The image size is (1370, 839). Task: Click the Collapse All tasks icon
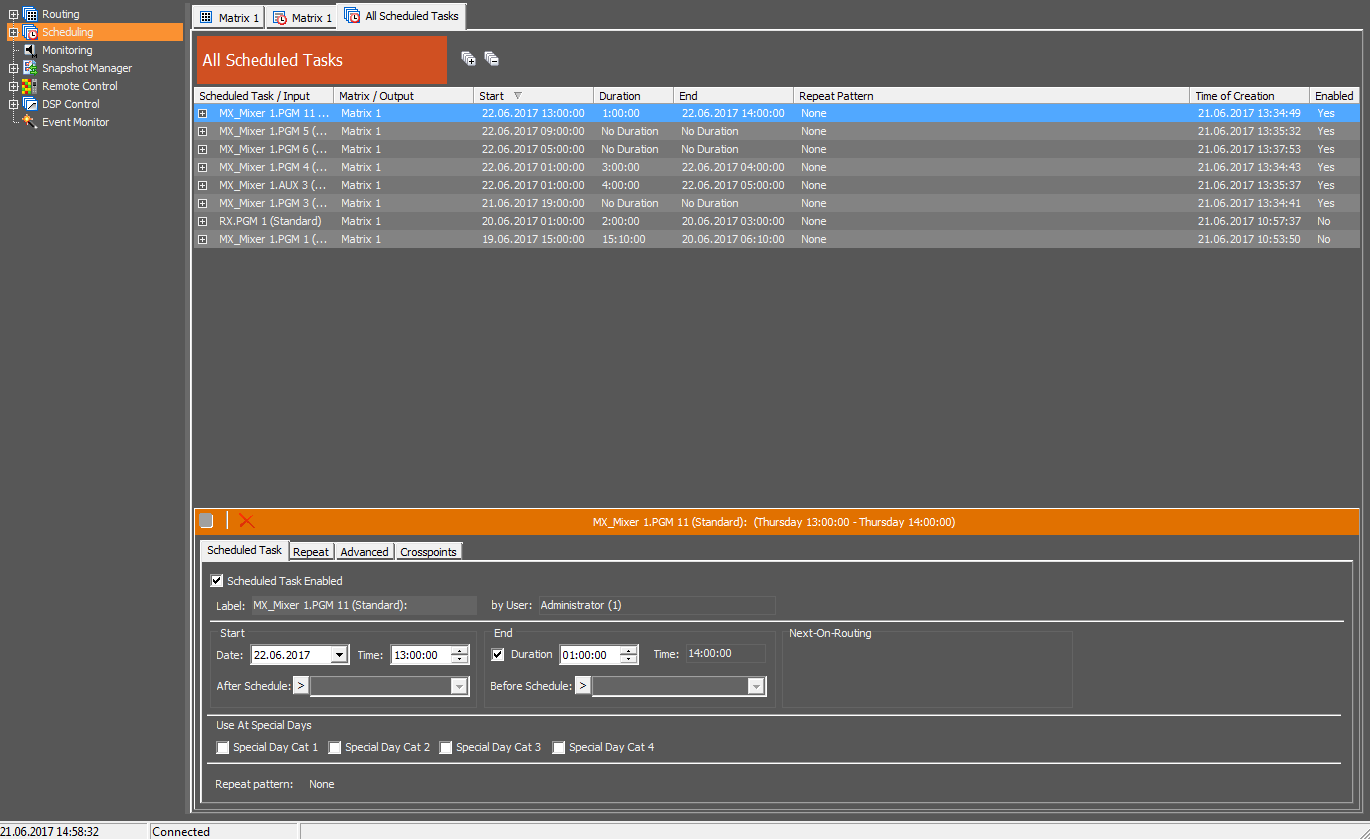click(x=491, y=59)
